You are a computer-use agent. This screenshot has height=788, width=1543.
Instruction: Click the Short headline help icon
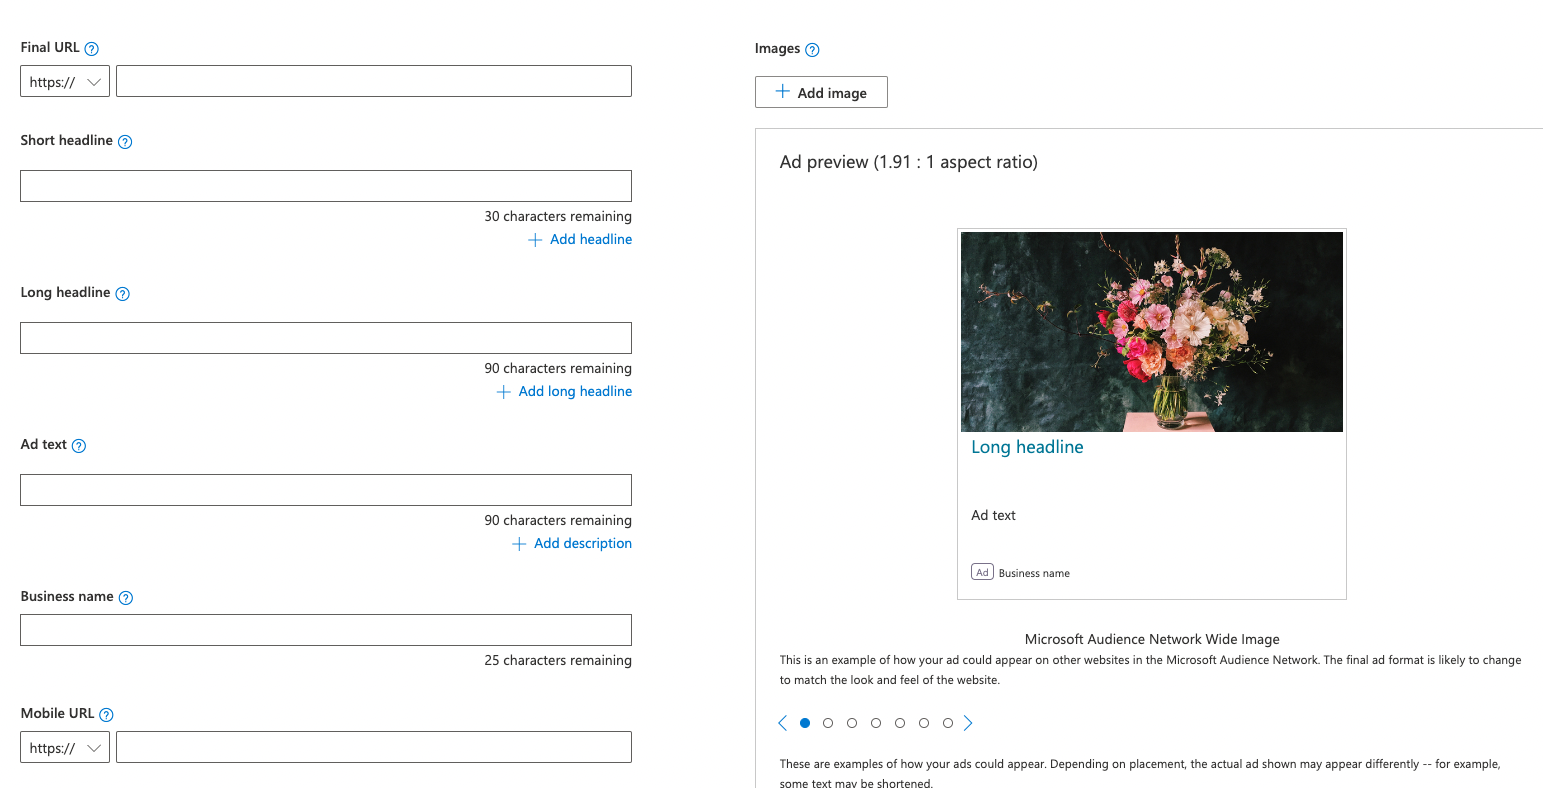coord(125,142)
